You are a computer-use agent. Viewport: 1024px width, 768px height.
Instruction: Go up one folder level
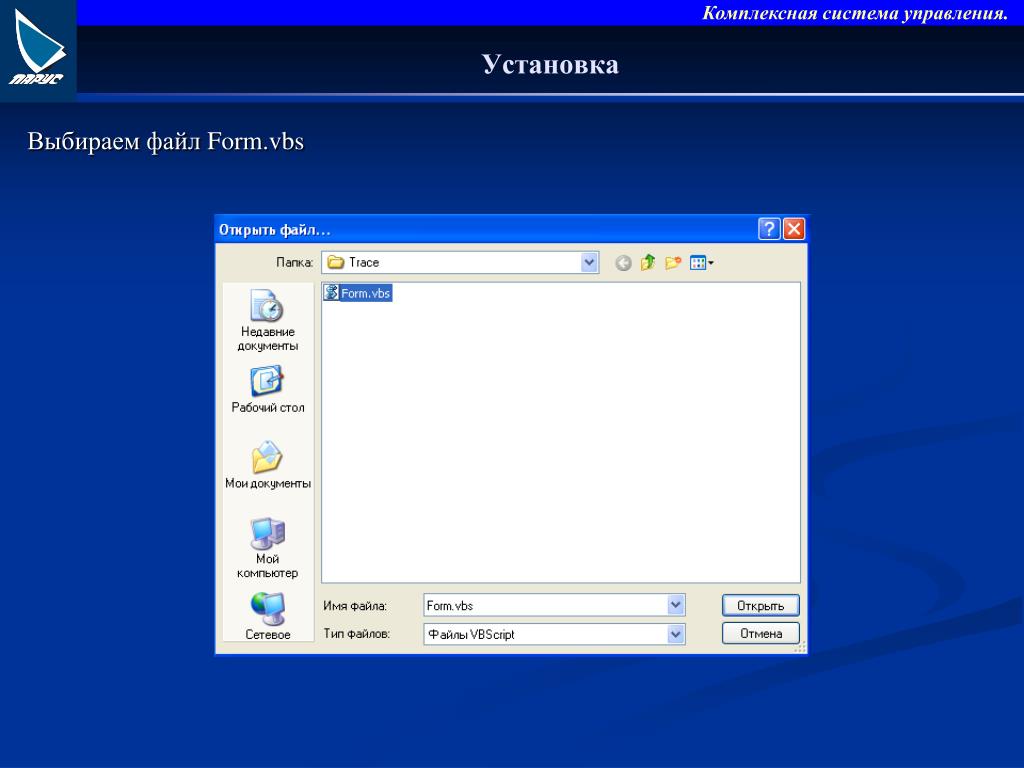(x=648, y=263)
